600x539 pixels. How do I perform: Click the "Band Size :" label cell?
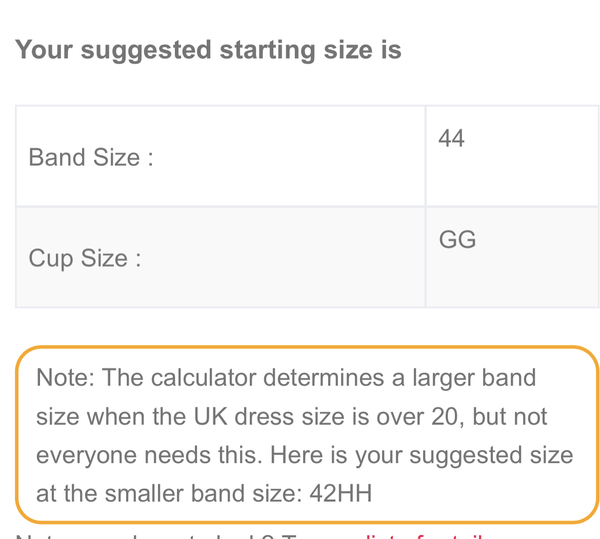(91, 157)
